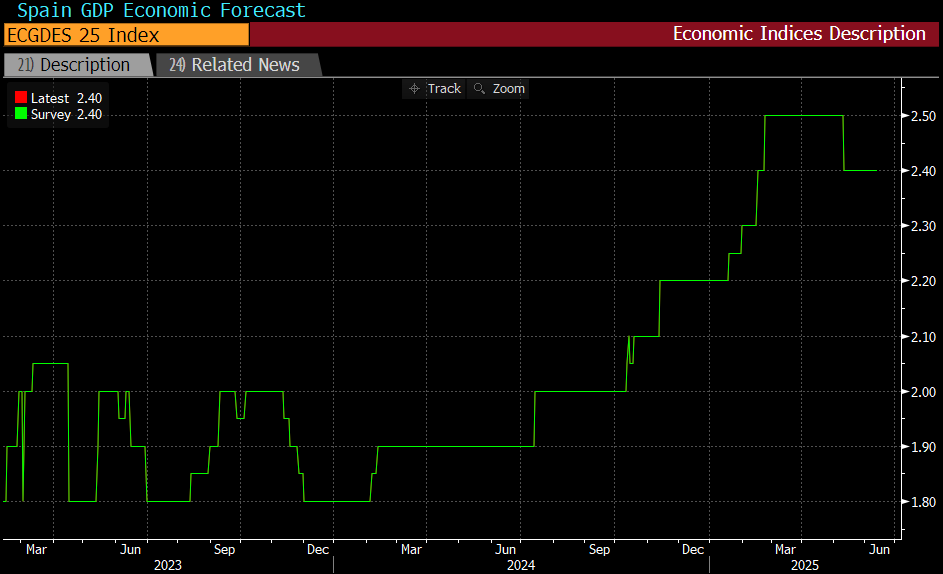The width and height of the screenshot is (943, 574).
Task: Click the 2023 year label on x-axis
Action: coord(166,565)
